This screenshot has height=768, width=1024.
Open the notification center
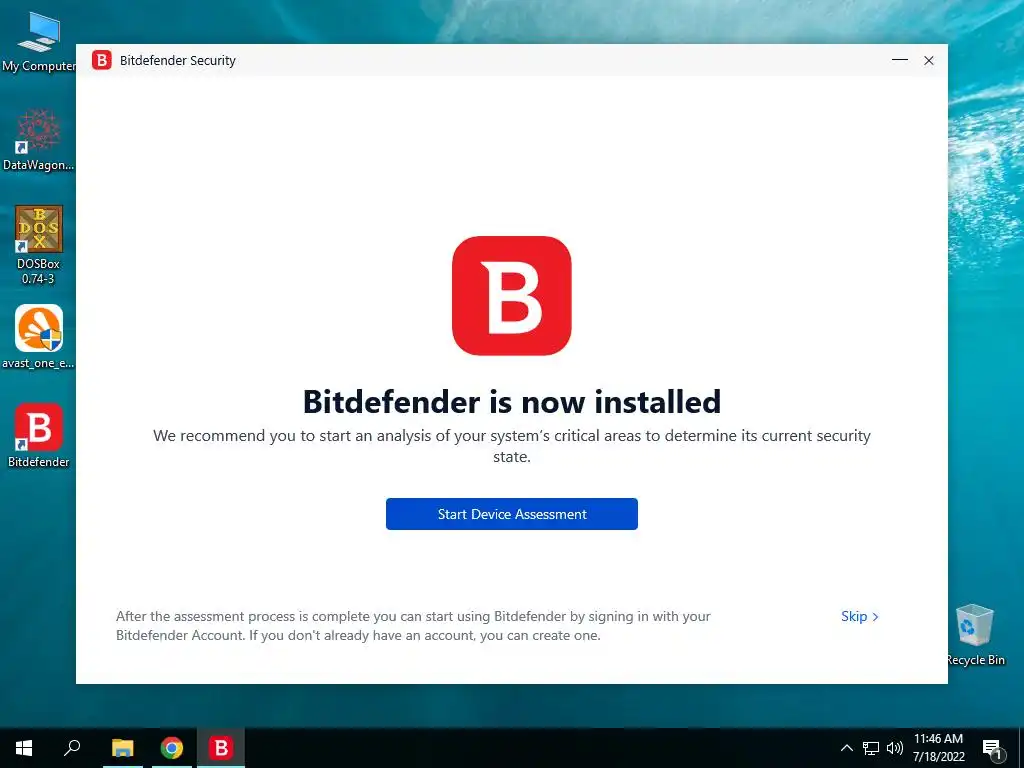tap(992, 749)
